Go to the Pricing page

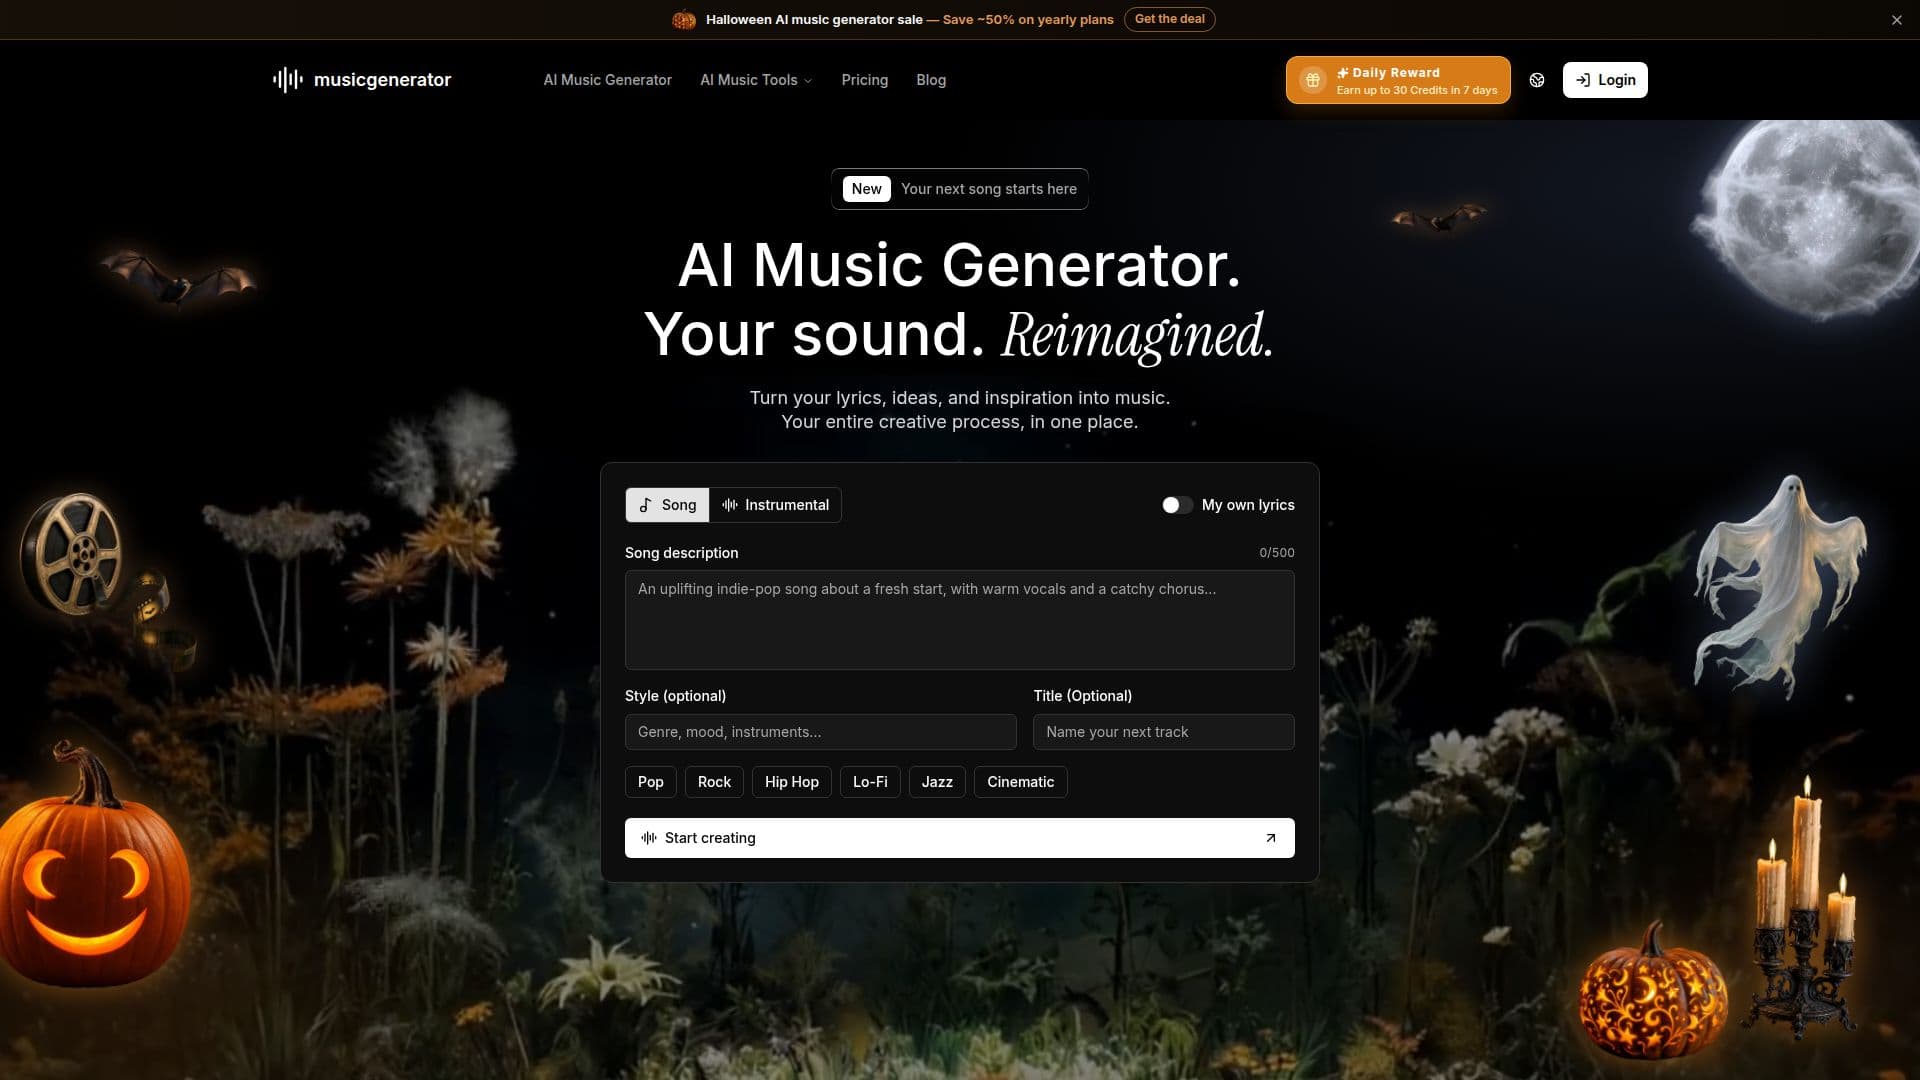click(865, 80)
